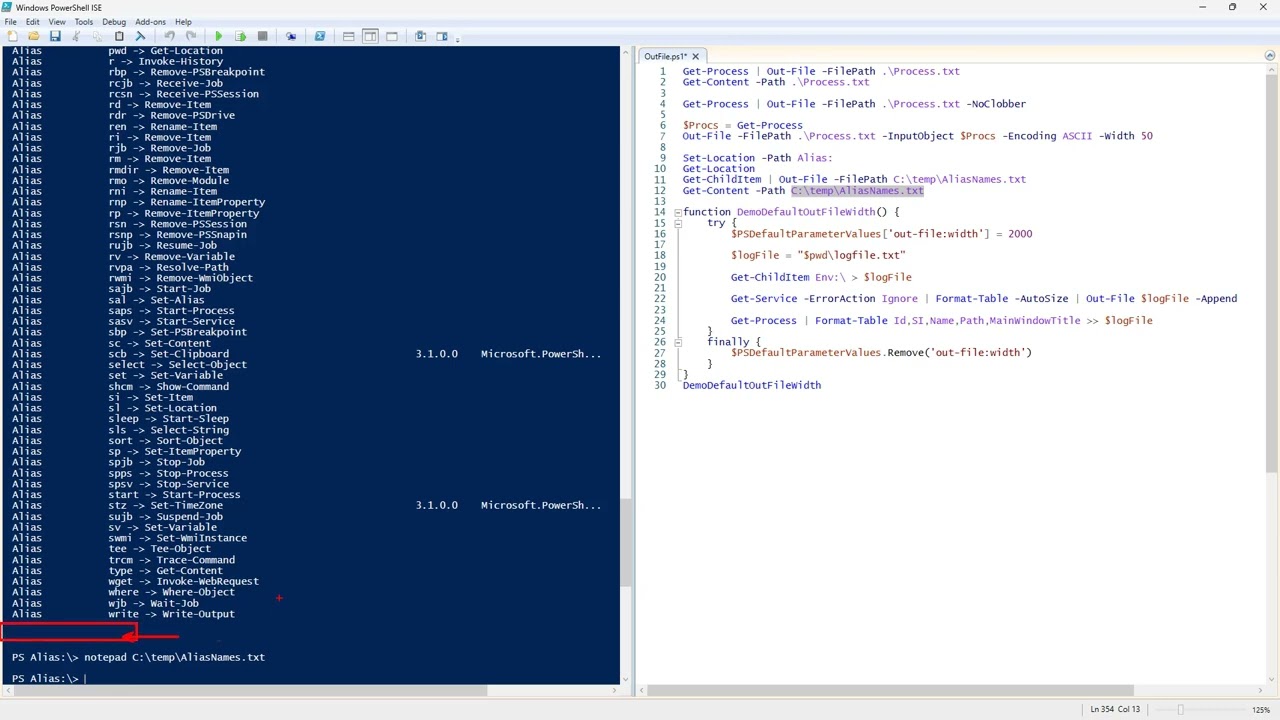
Task: Click the Windows PowerShell ISE title icon
Action: [7, 7]
